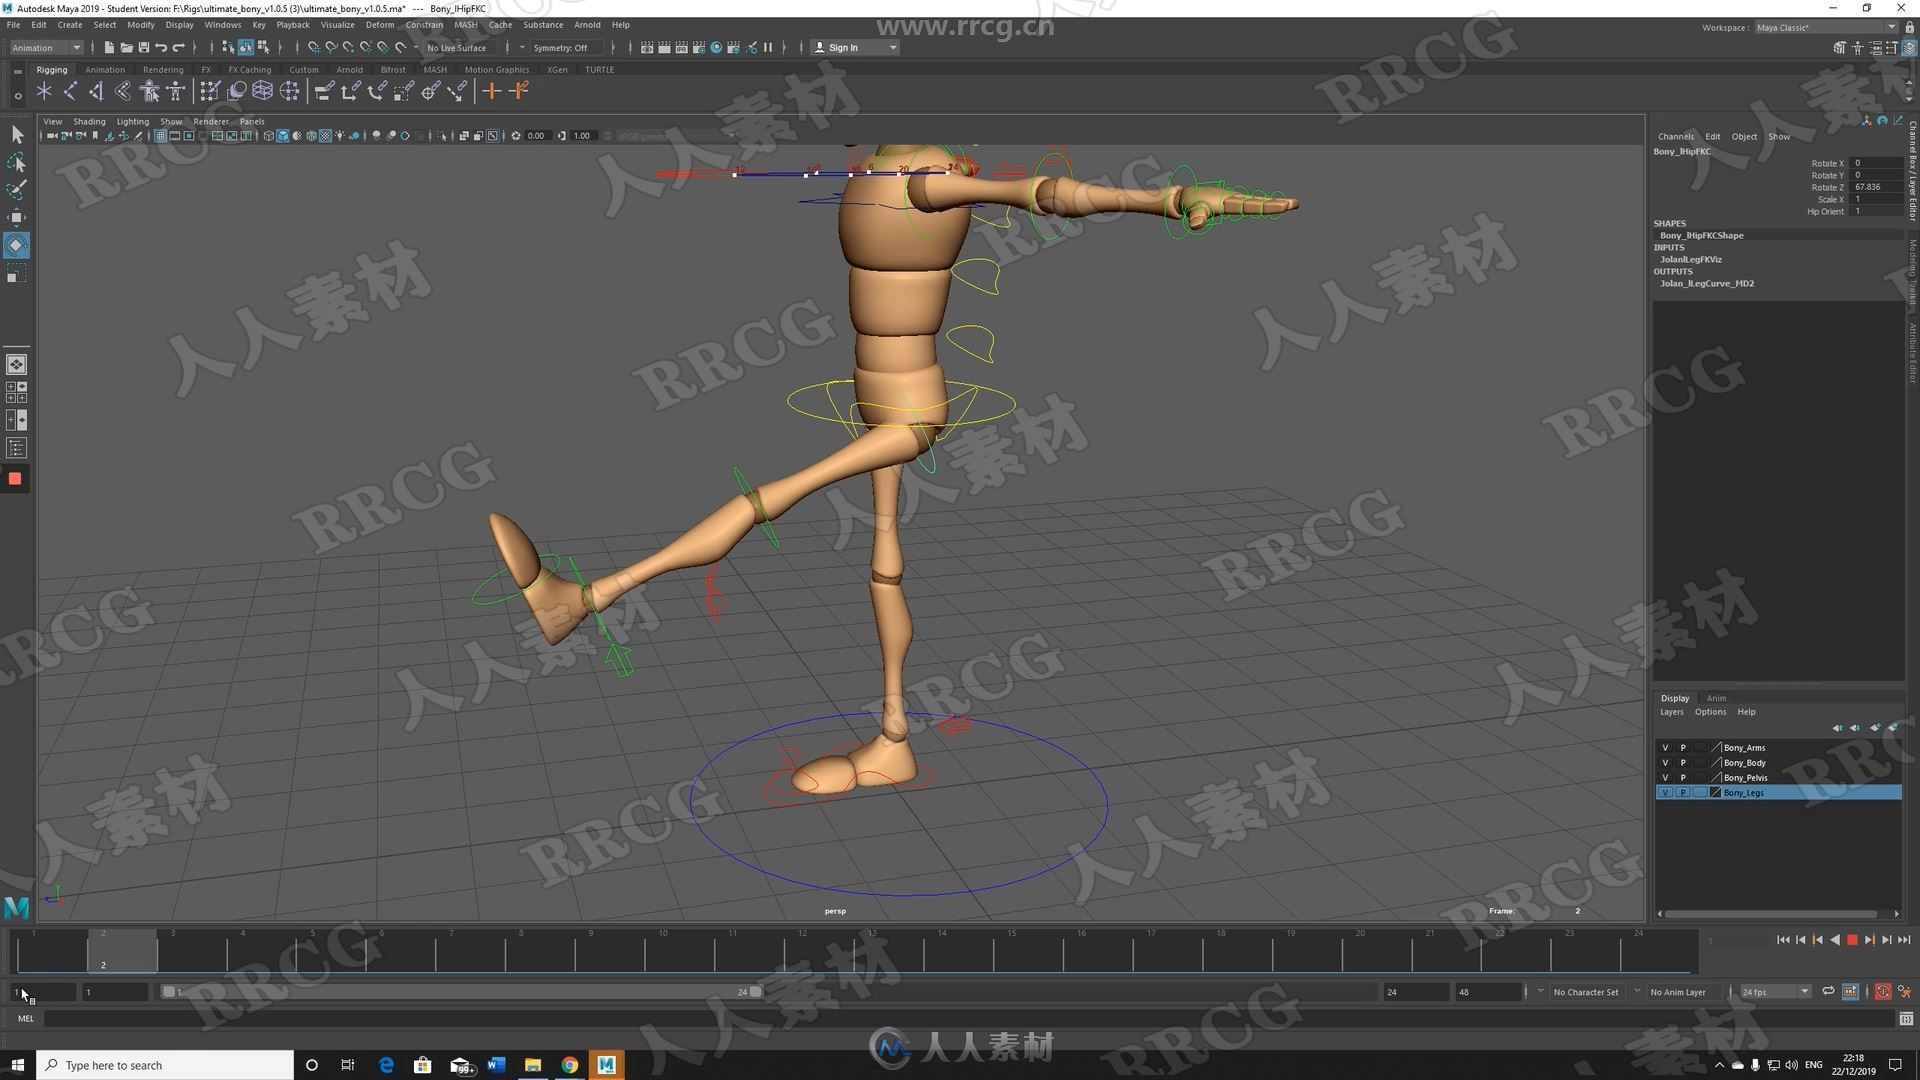Click the Set Key orange plus icon
This screenshot has width=1920, height=1080.
[491, 92]
